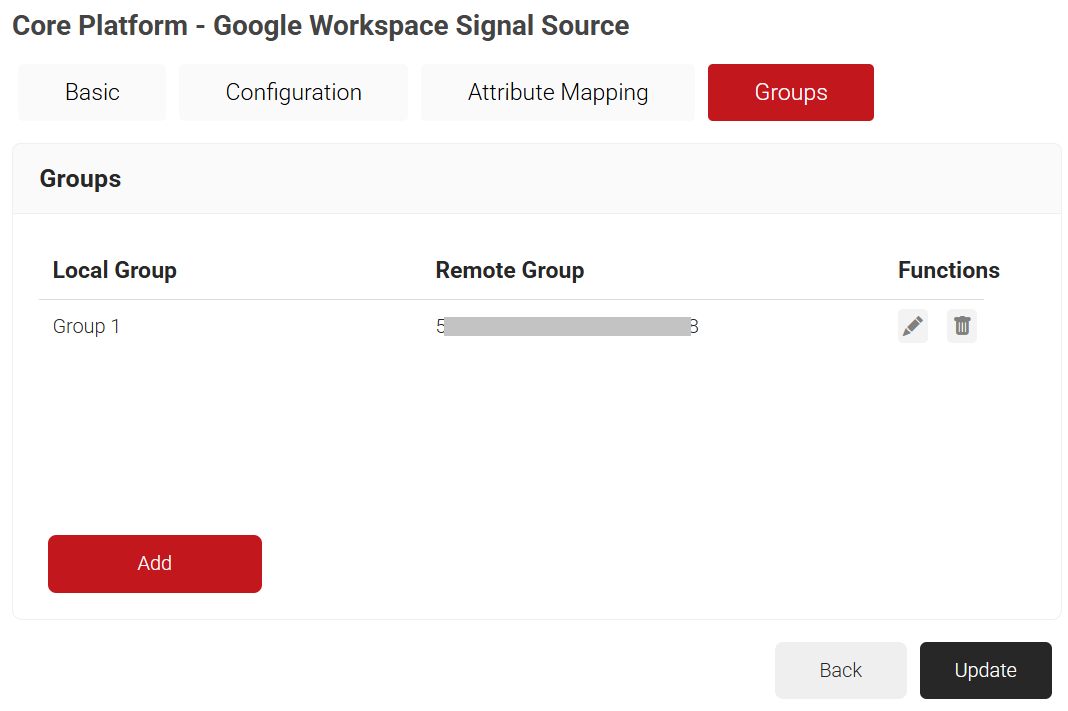Click the black Update button
The image size is (1068, 711).
point(985,670)
